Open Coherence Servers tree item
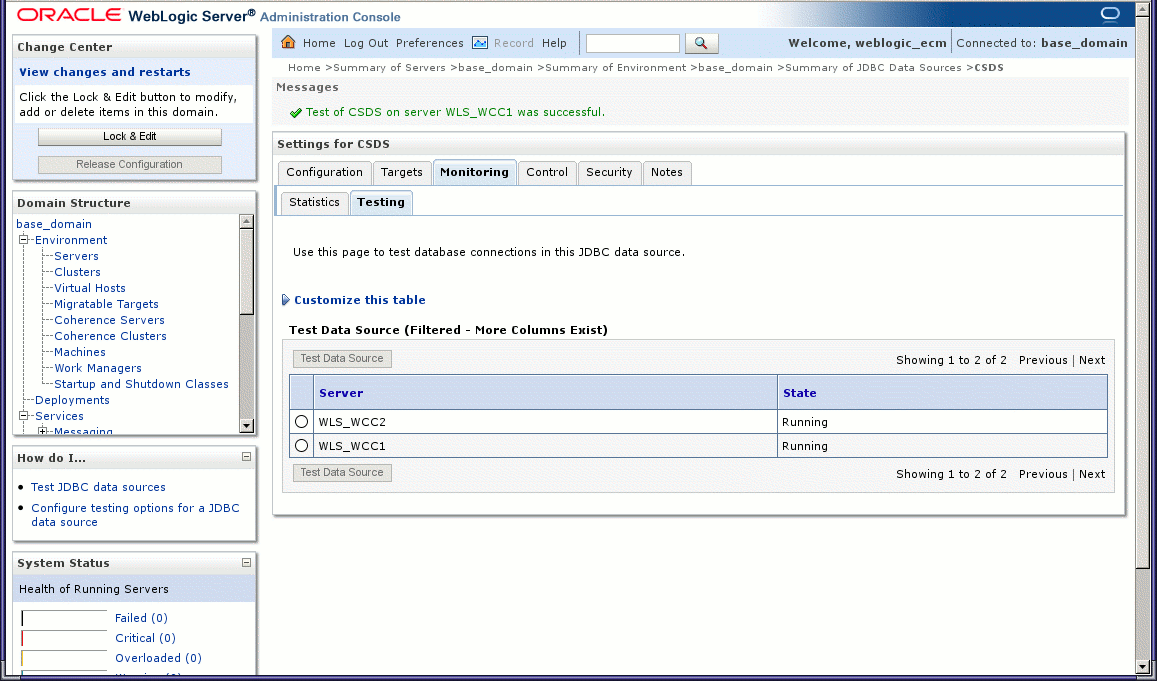The height and width of the screenshot is (681, 1157). point(109,319)
